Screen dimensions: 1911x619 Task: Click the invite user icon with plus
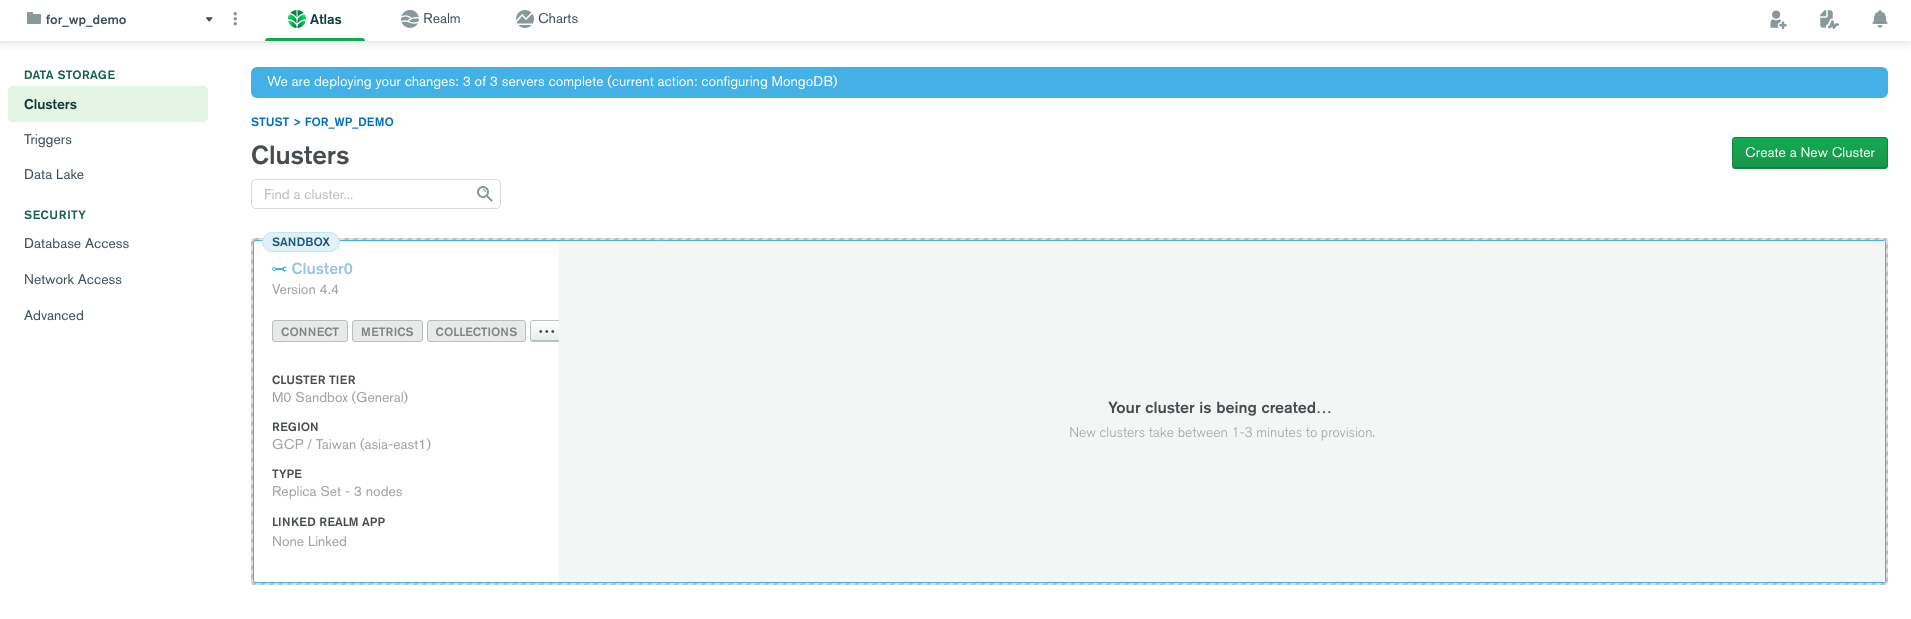(1777, 19)
